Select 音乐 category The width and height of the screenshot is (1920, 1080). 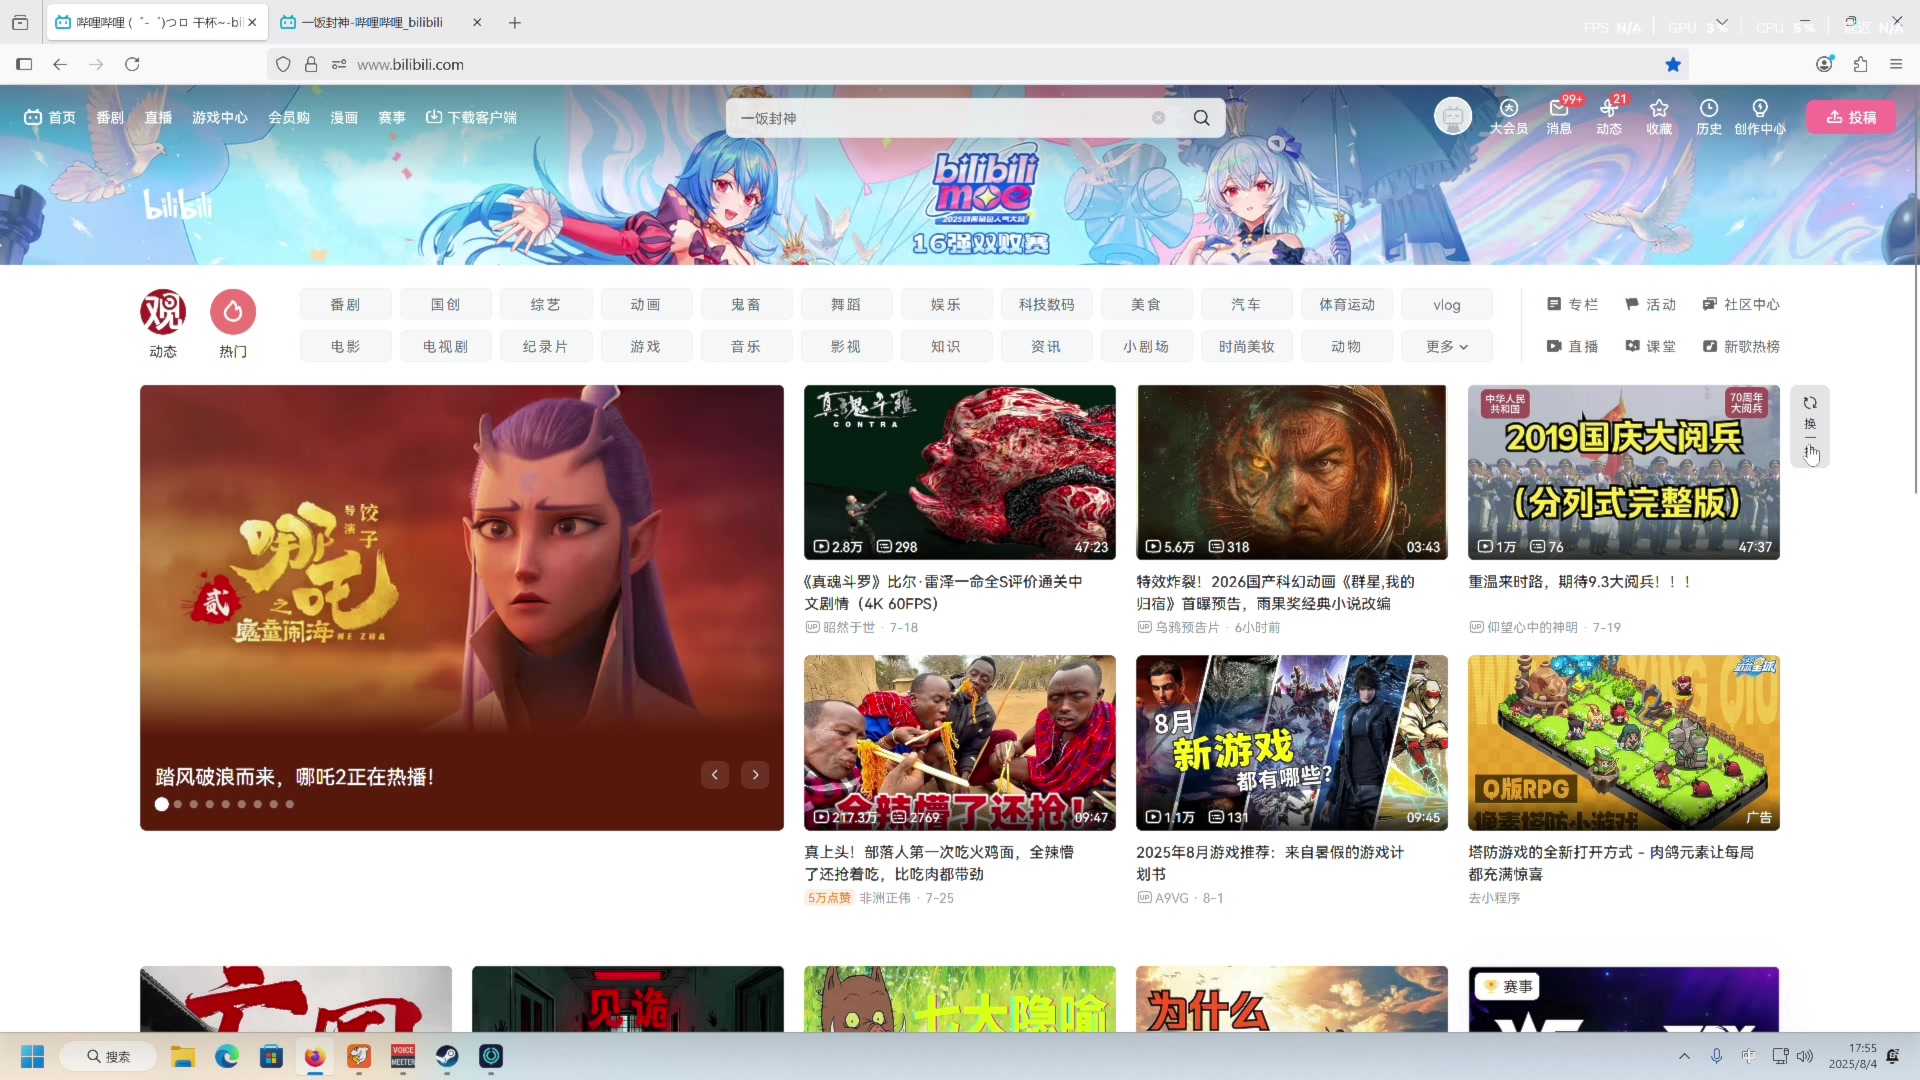point(746,346)
